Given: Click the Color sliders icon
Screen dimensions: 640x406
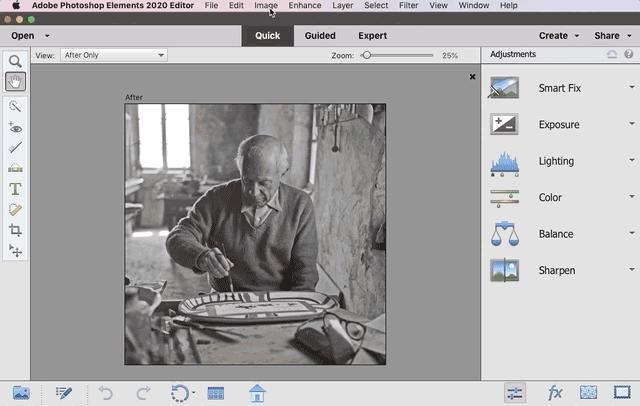Looking at the screenshot, I should [x=504, y=198].
